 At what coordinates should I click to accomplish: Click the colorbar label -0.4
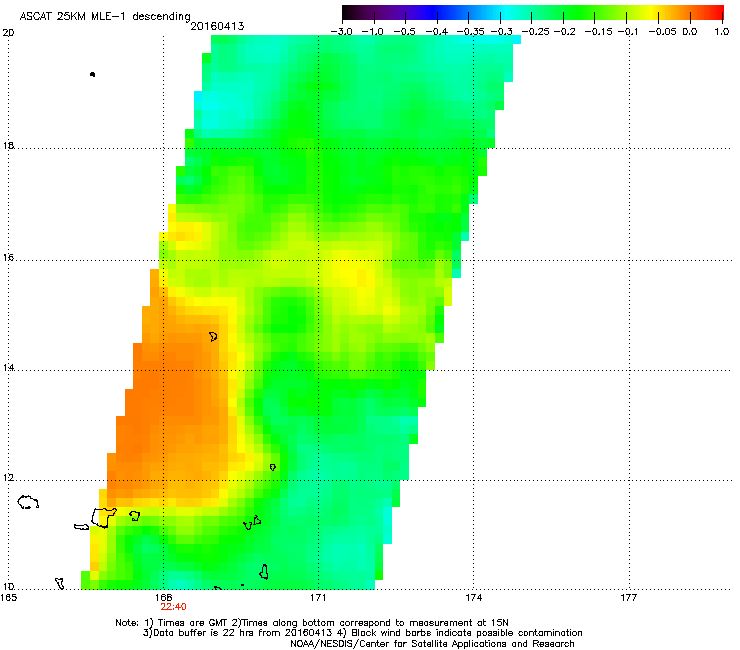click(437, 32)
